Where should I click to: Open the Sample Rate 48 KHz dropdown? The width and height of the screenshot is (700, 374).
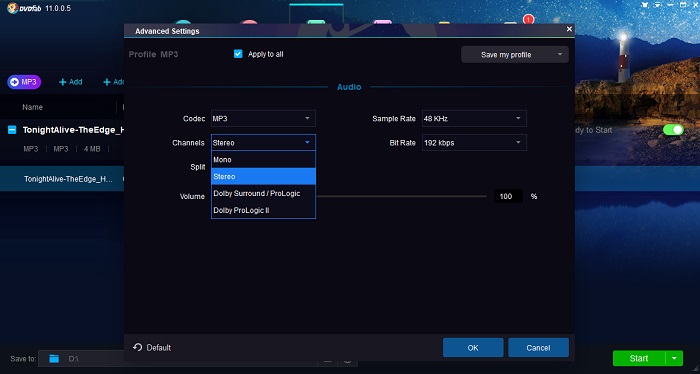(474, 119)
